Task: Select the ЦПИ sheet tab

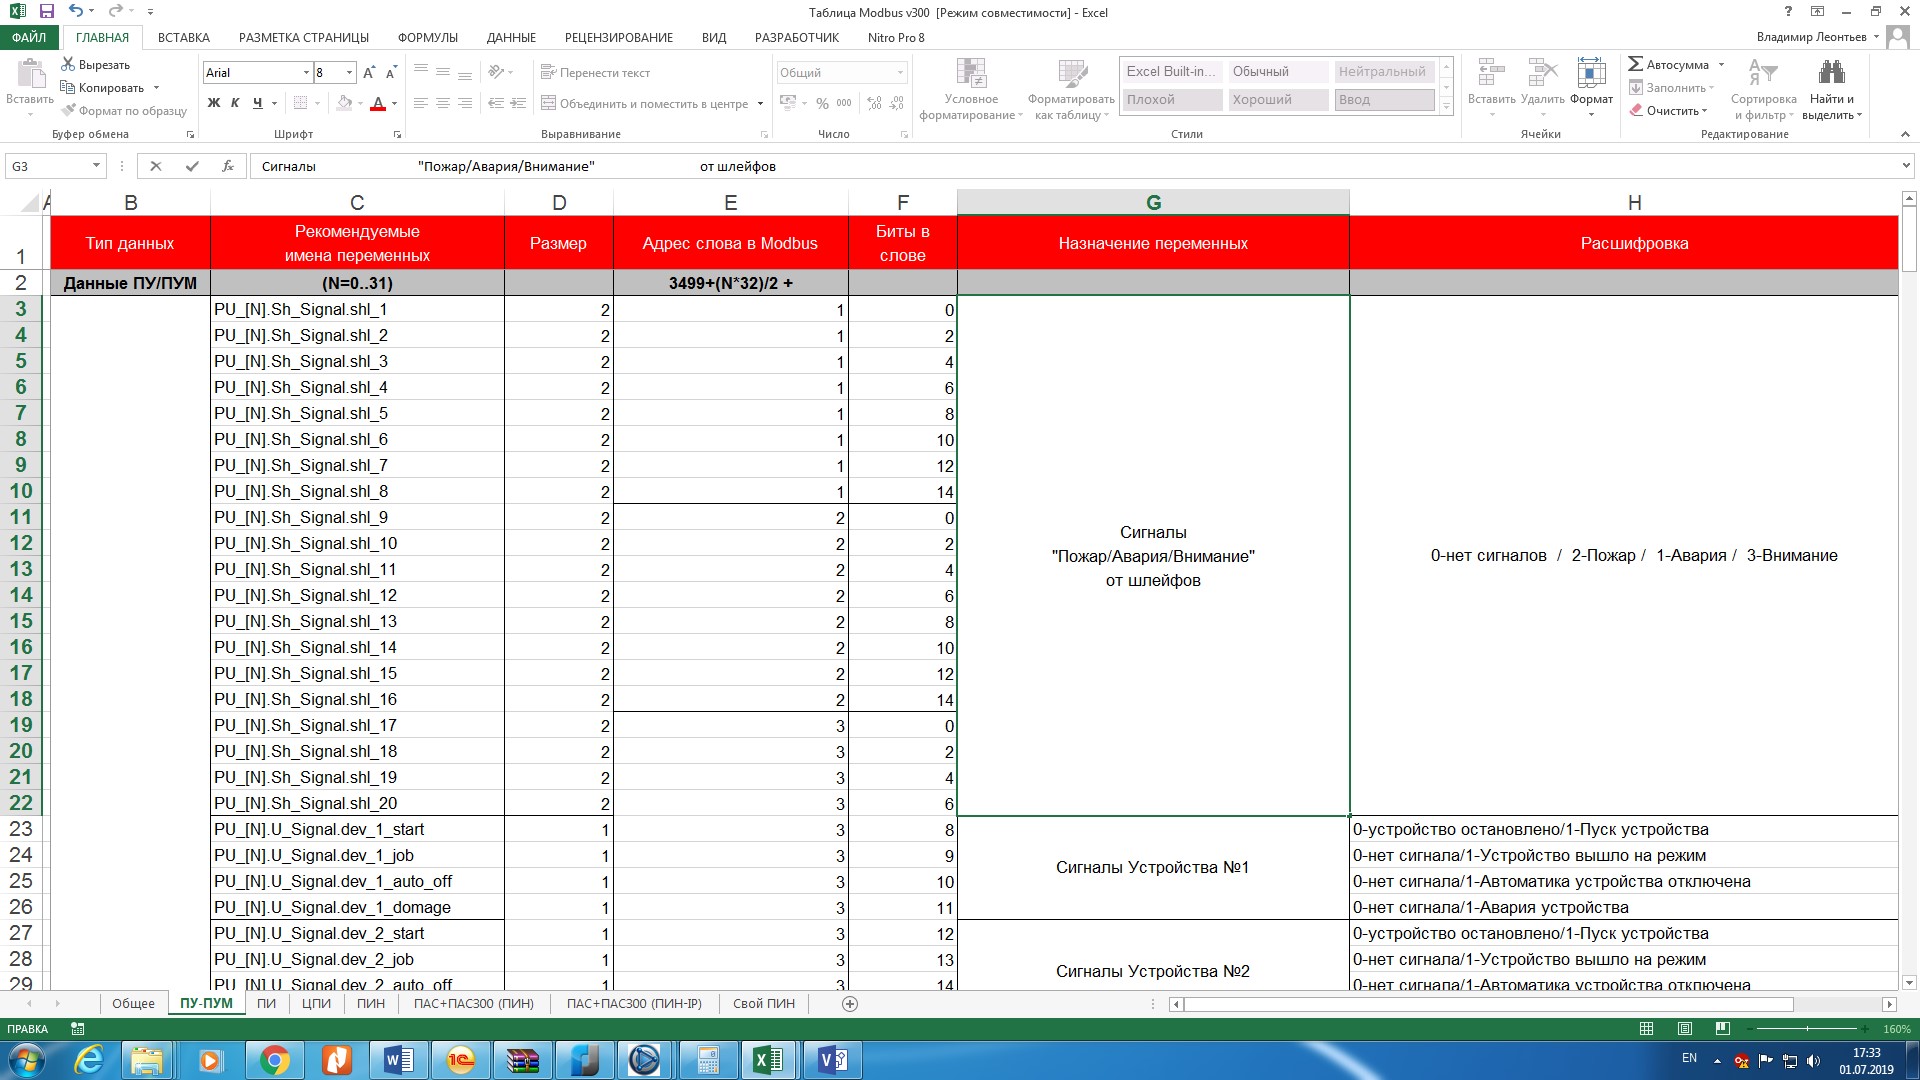Action: pos(316,1003)
